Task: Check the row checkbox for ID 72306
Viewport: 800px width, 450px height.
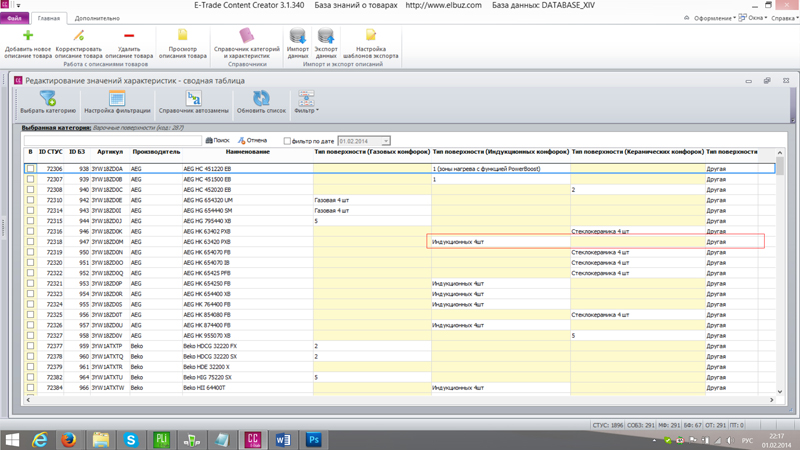Action: (x=31, y=168)
